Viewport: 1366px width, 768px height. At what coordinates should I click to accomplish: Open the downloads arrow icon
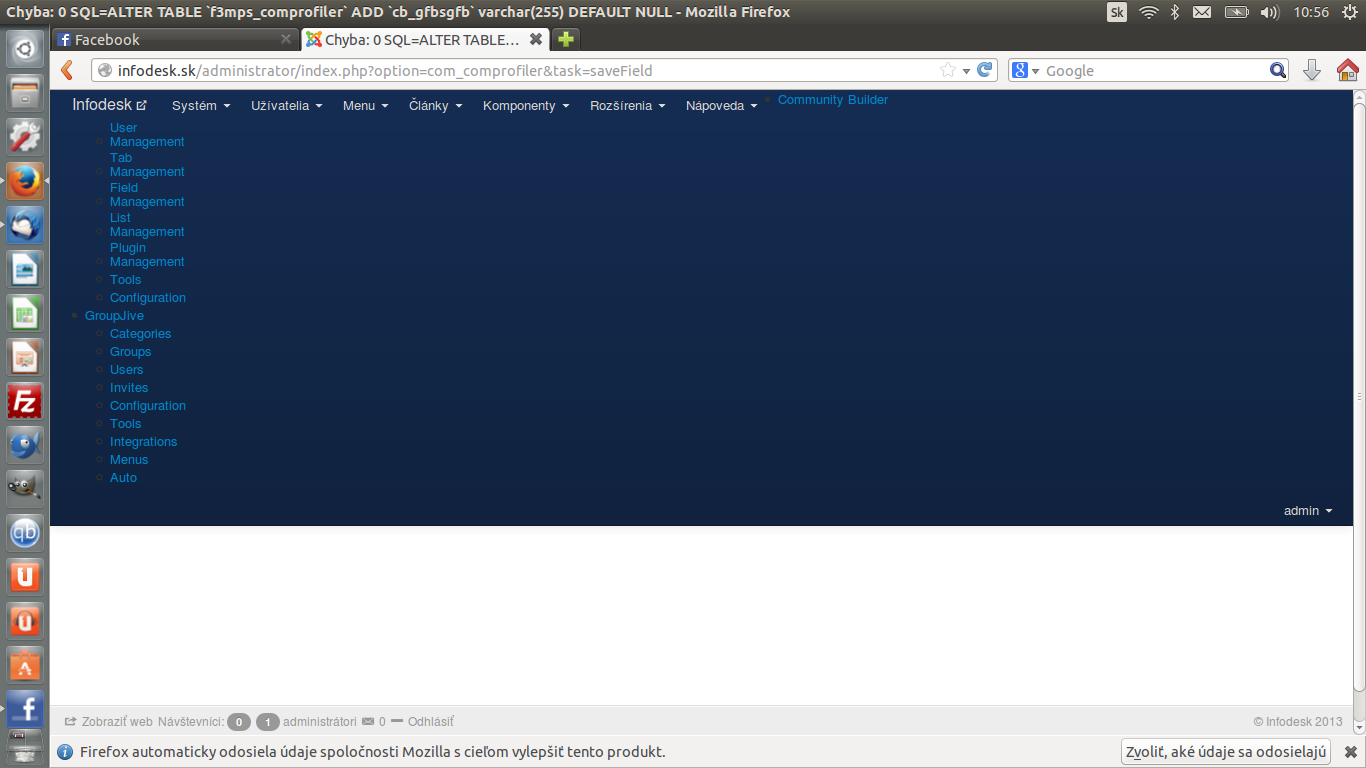1312,70
